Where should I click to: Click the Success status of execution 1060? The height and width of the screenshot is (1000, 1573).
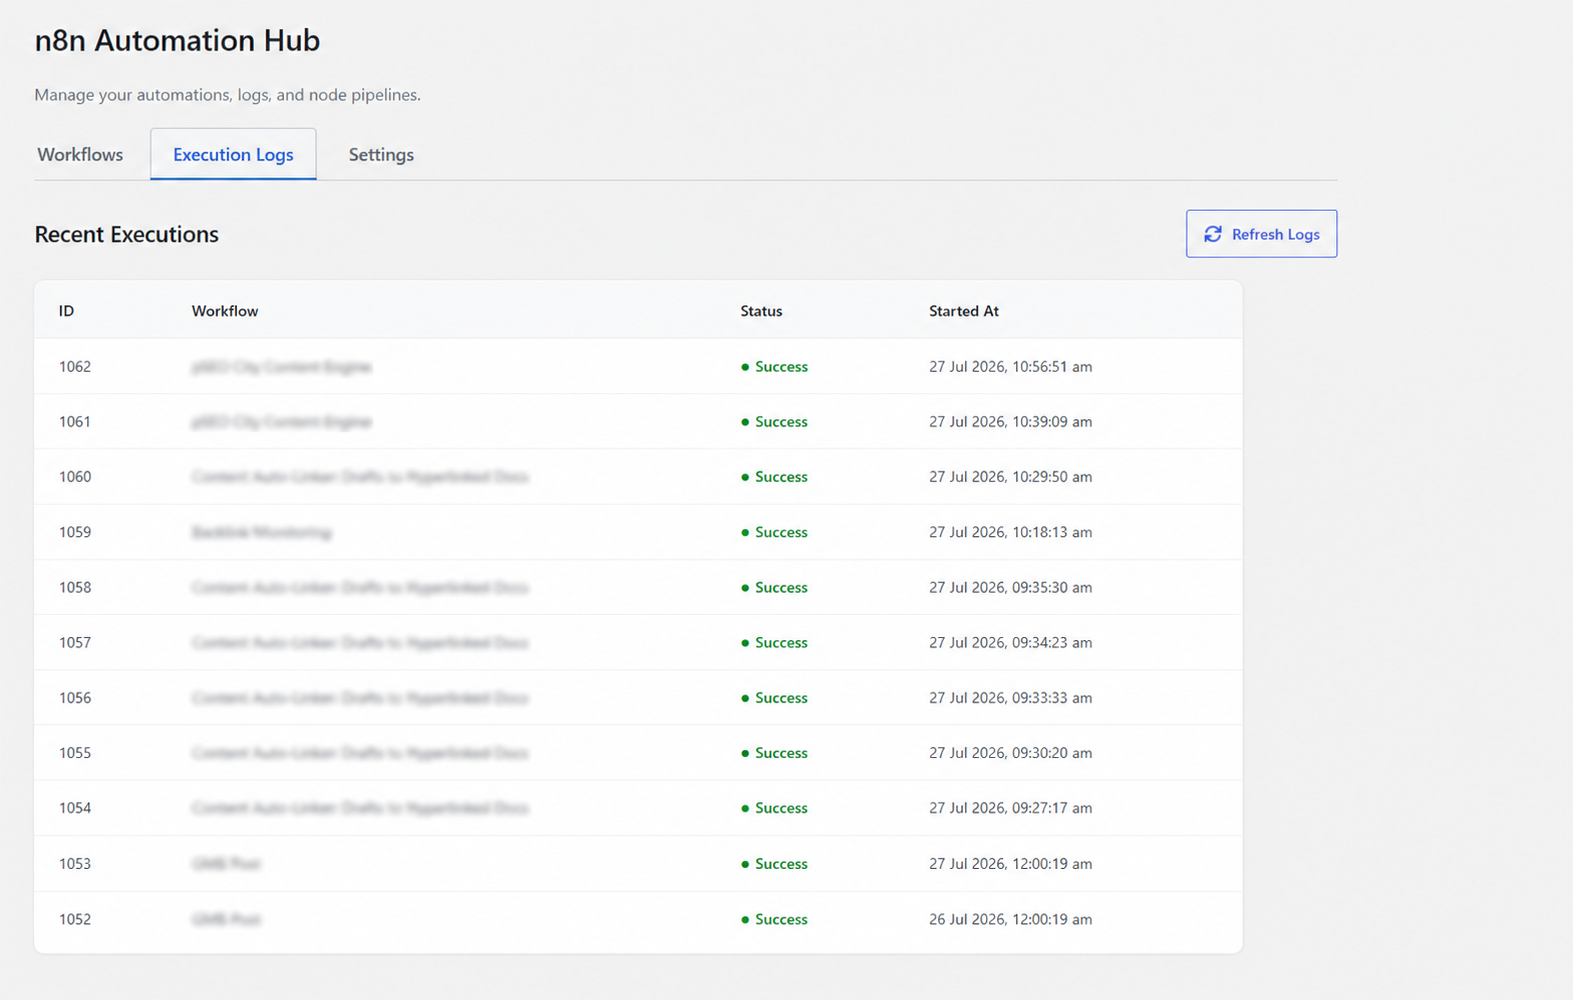pyautogui.click(x=775, y=477)
